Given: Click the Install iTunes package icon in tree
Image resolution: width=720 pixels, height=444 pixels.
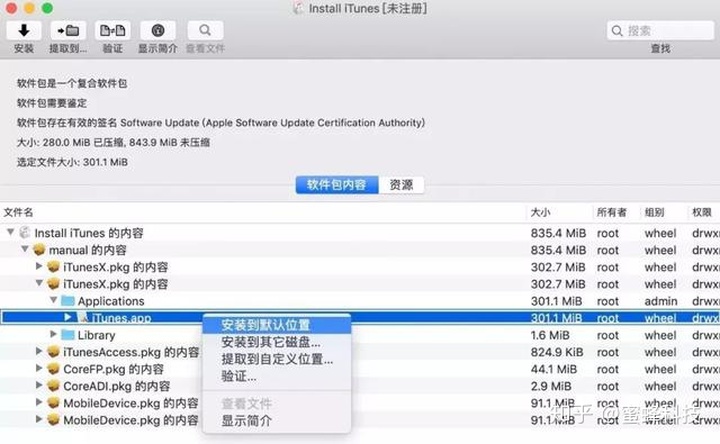Looking at the screenshot, I should tap(25, 233).
